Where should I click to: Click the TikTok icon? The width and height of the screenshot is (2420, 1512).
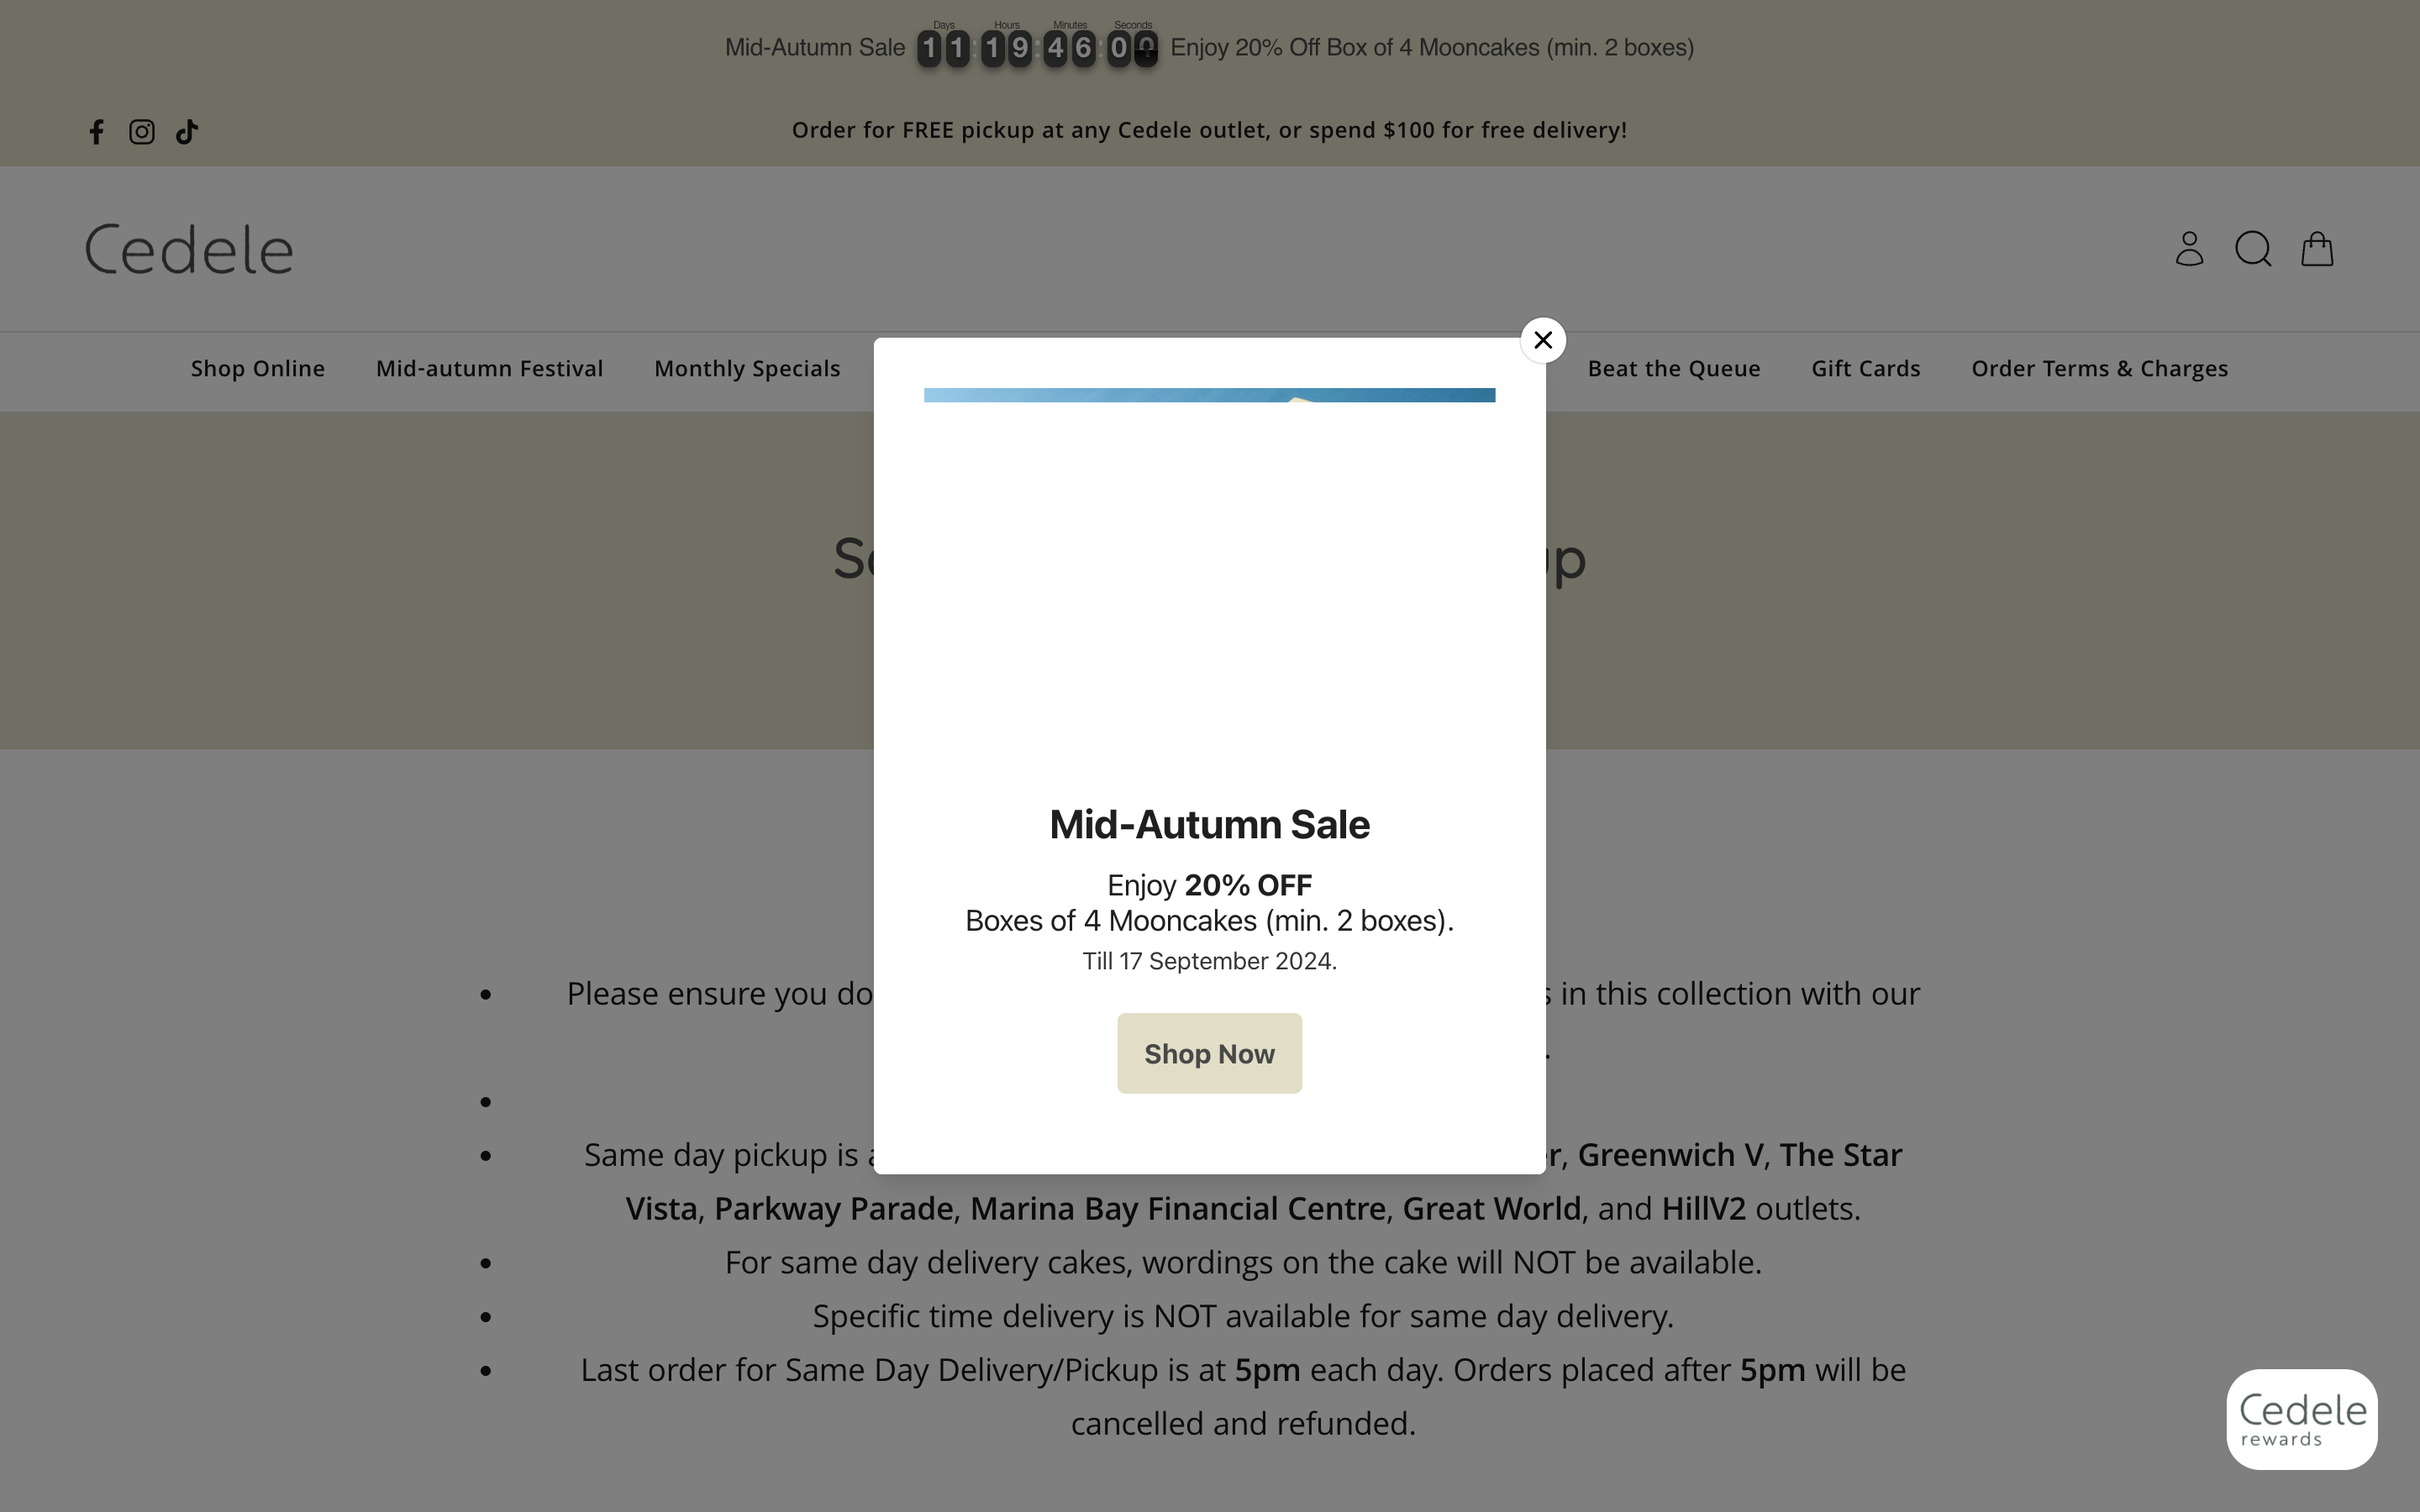(187, 131)
